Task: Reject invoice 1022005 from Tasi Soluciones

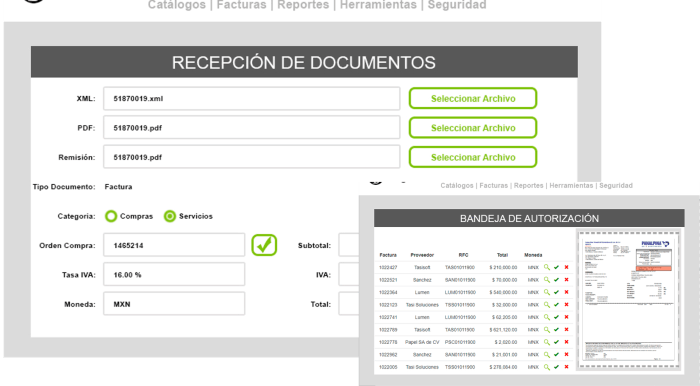Action: point(567,367)
